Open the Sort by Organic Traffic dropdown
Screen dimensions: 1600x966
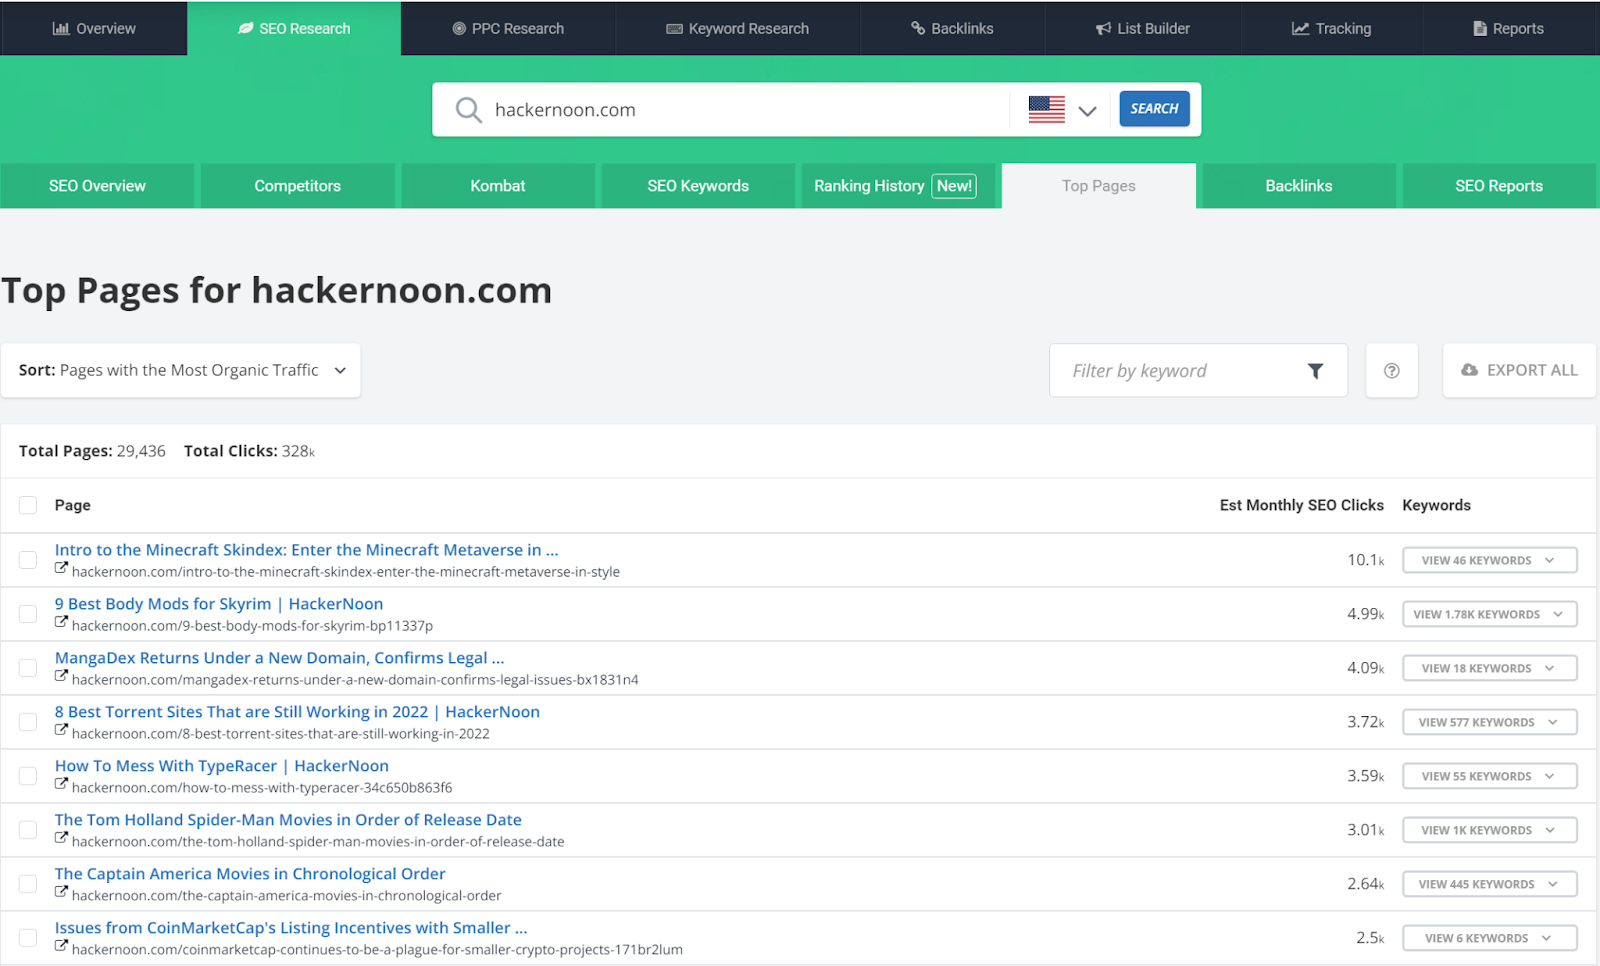click(181, 371)
